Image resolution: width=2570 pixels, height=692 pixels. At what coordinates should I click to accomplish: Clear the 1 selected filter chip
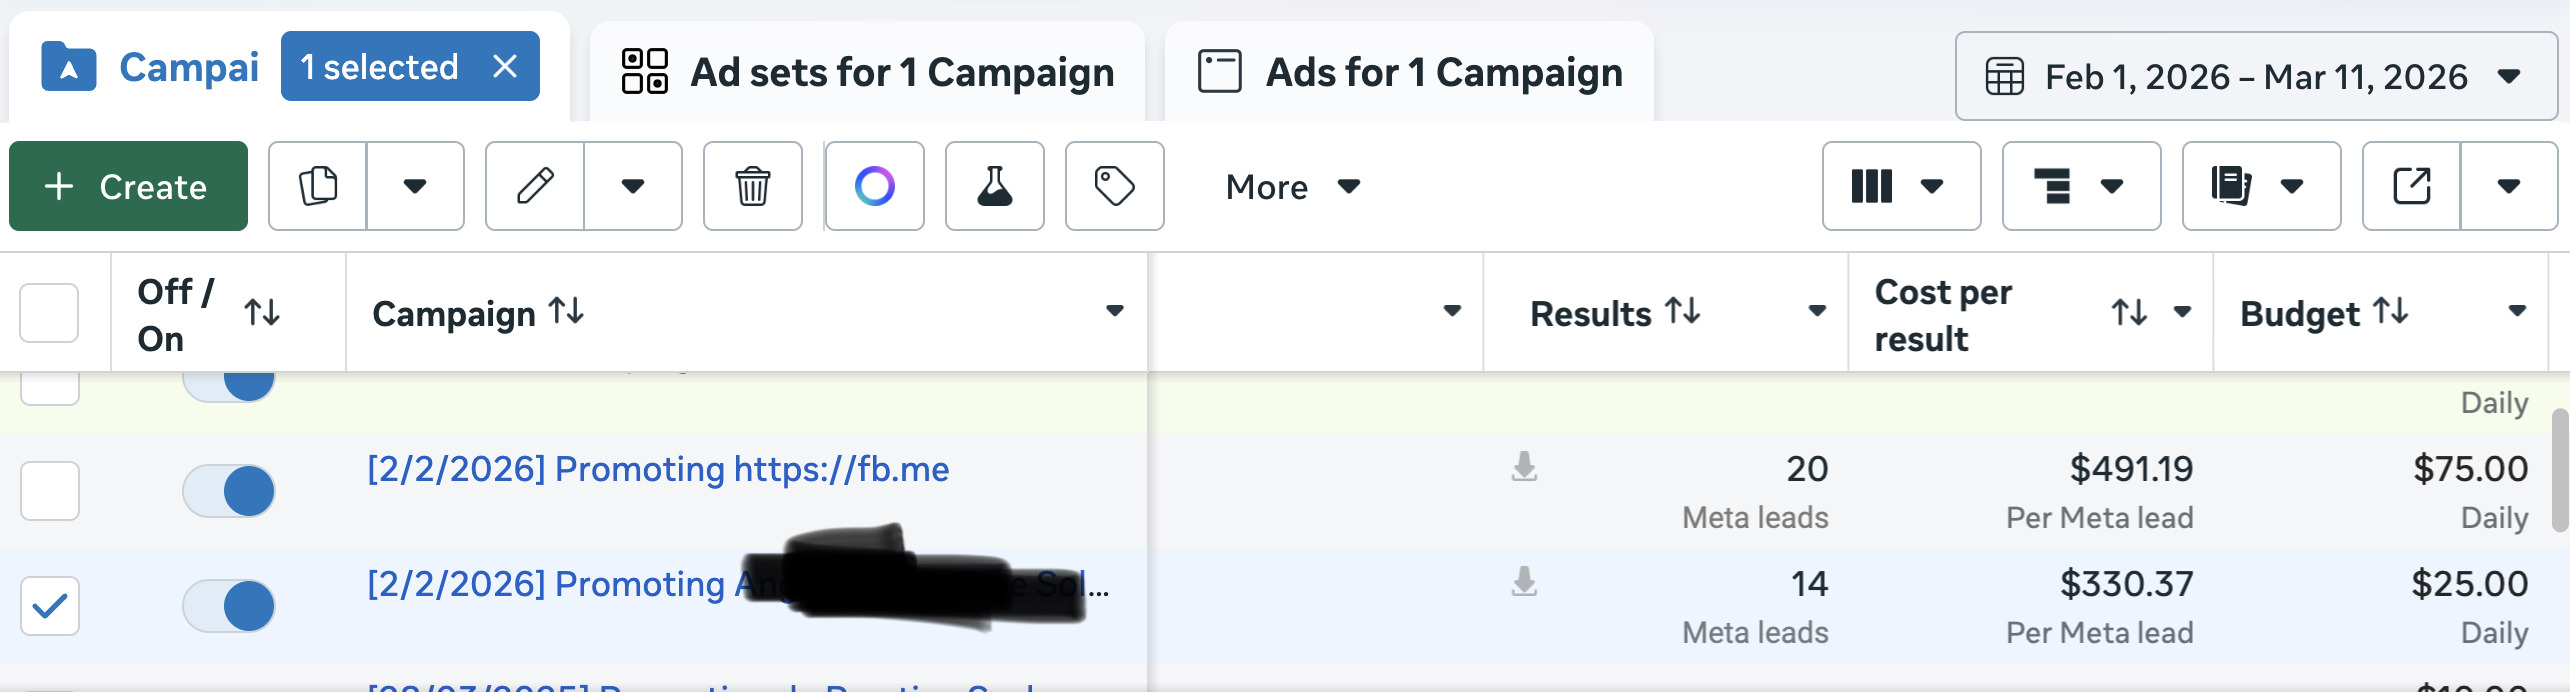coord(505,67)
